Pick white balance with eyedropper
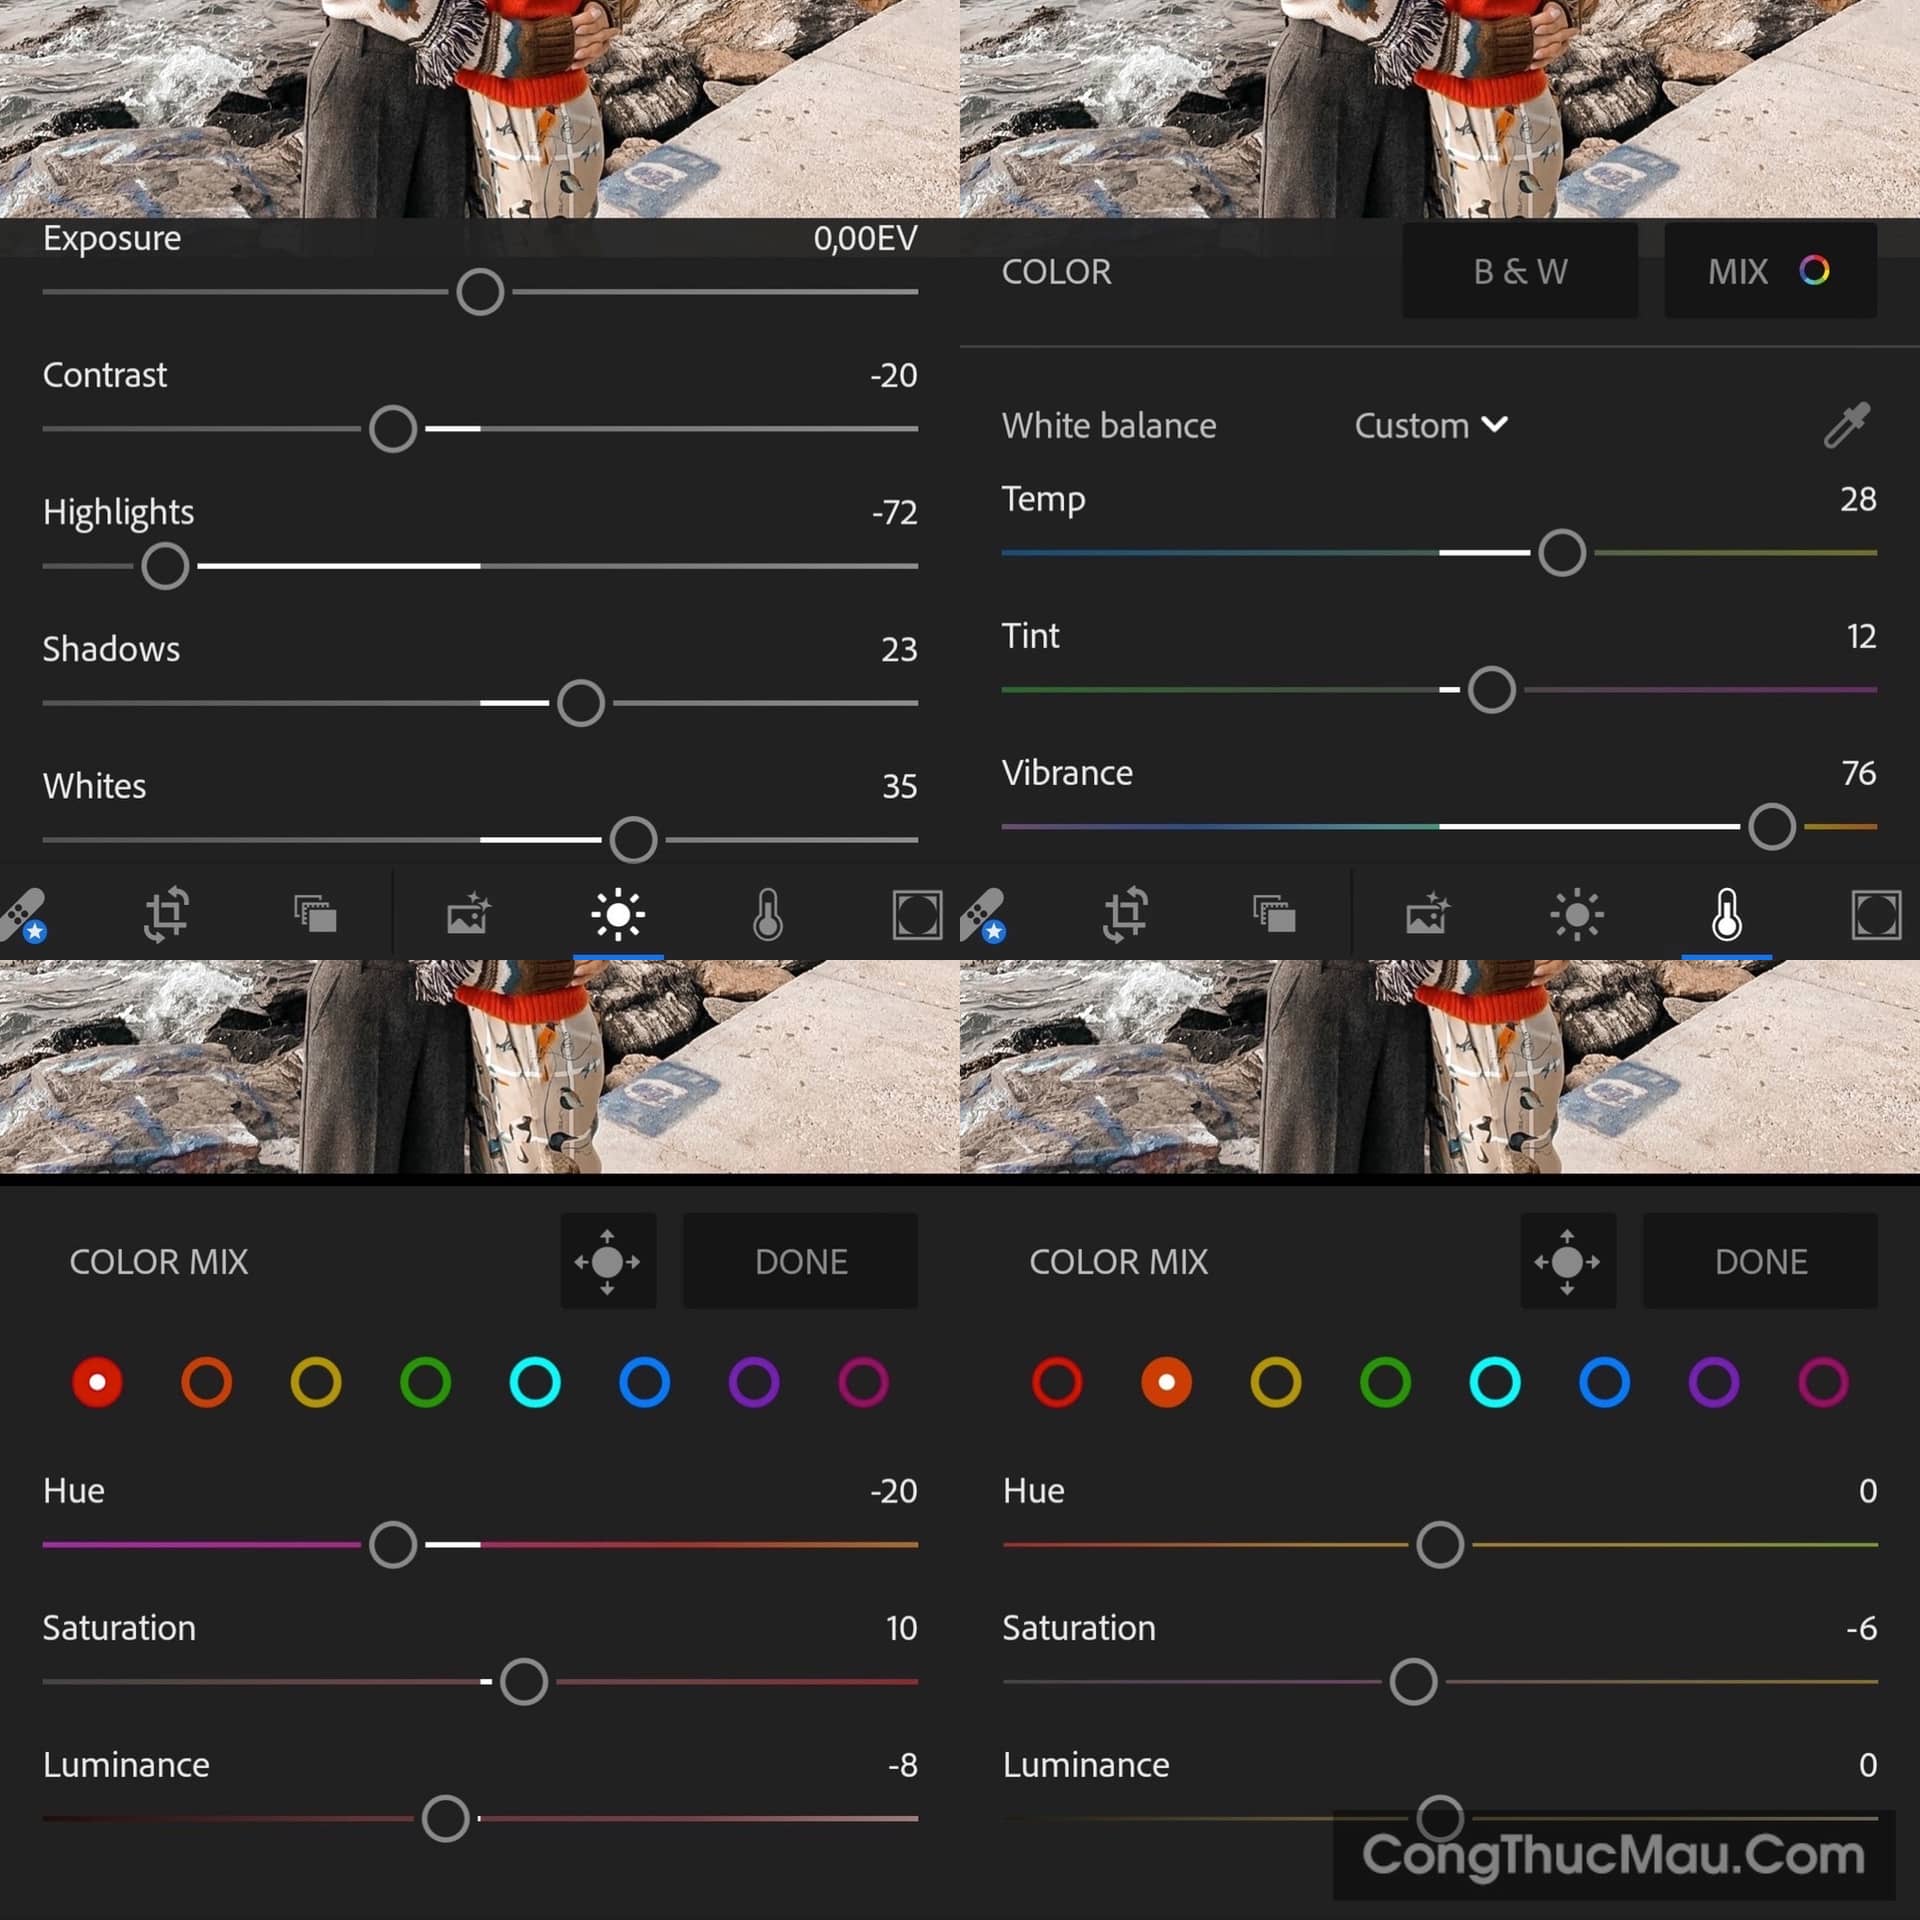Image resolution: width=1920 pixels, height=1920 pixels. click(1846, 426)
